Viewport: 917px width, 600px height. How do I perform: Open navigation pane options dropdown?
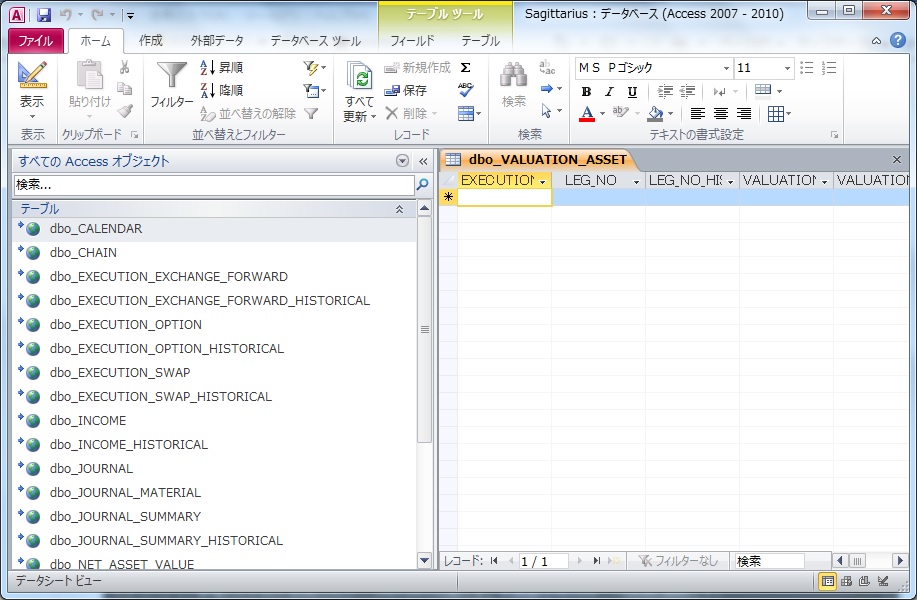click(402, 161)
